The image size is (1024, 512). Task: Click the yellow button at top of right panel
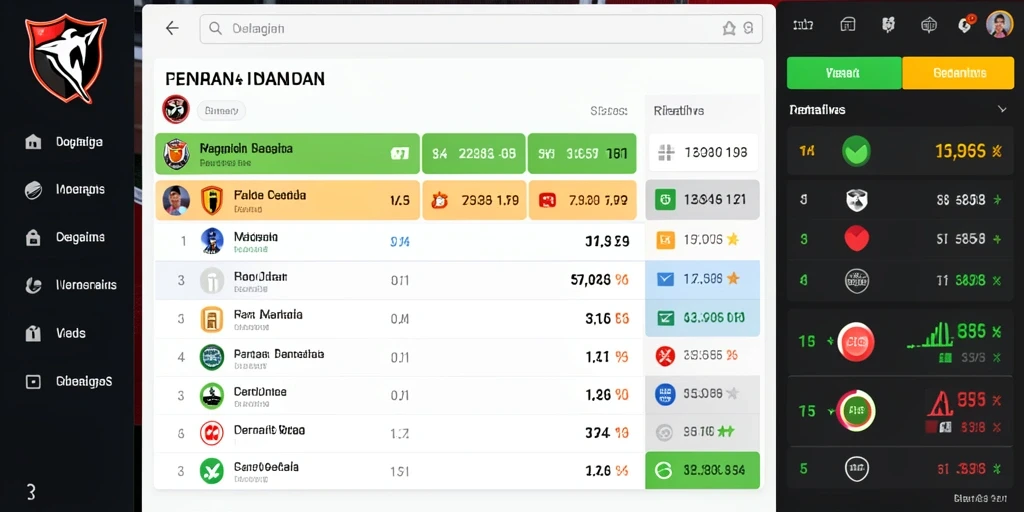point(957,73)
